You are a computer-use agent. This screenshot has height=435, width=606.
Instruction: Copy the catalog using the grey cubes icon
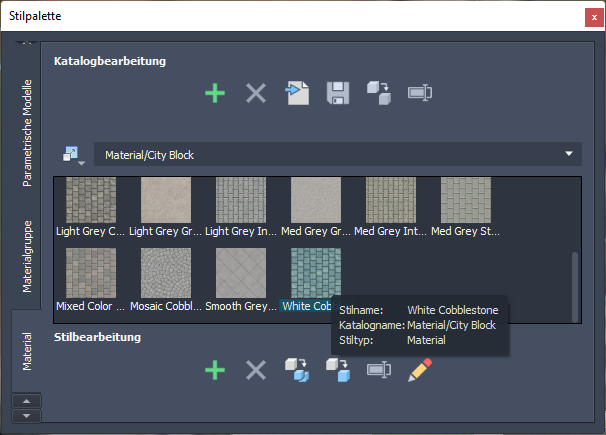[379, 93]
